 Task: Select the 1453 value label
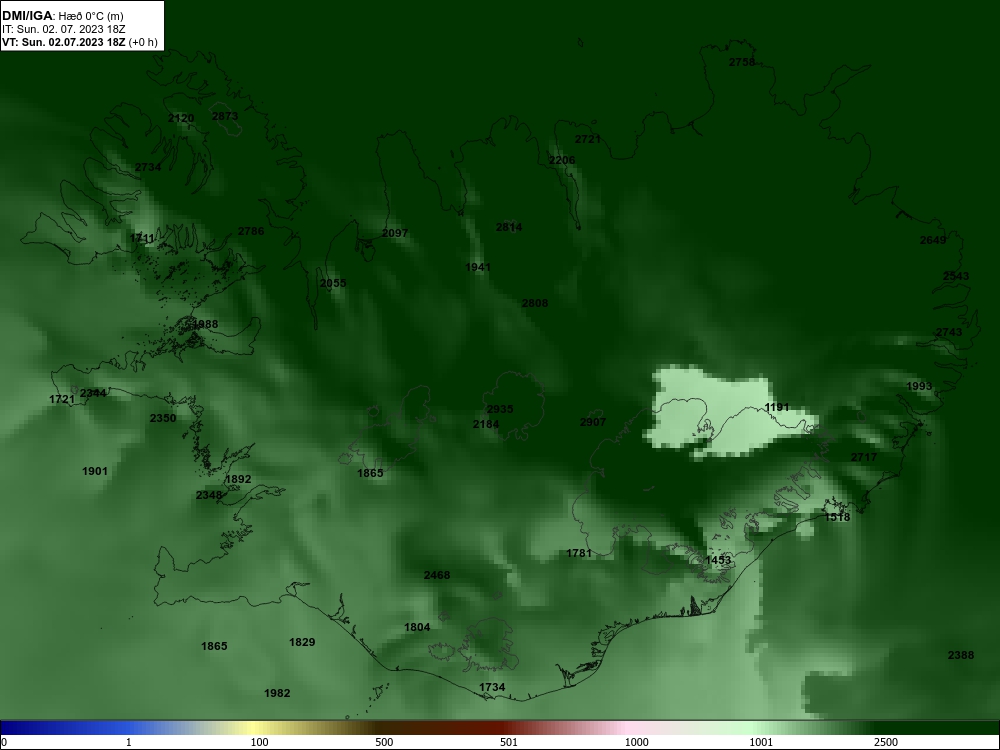point(718,560)
